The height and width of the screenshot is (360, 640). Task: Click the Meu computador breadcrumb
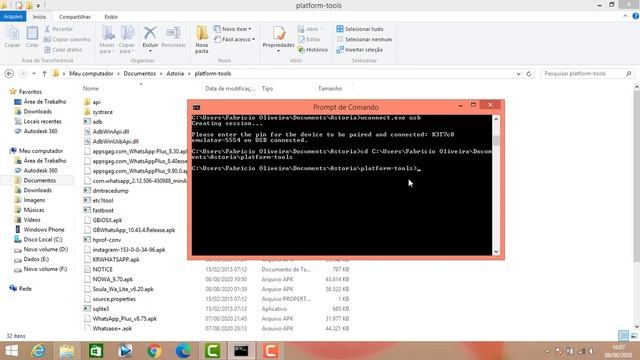coord(91,73)
